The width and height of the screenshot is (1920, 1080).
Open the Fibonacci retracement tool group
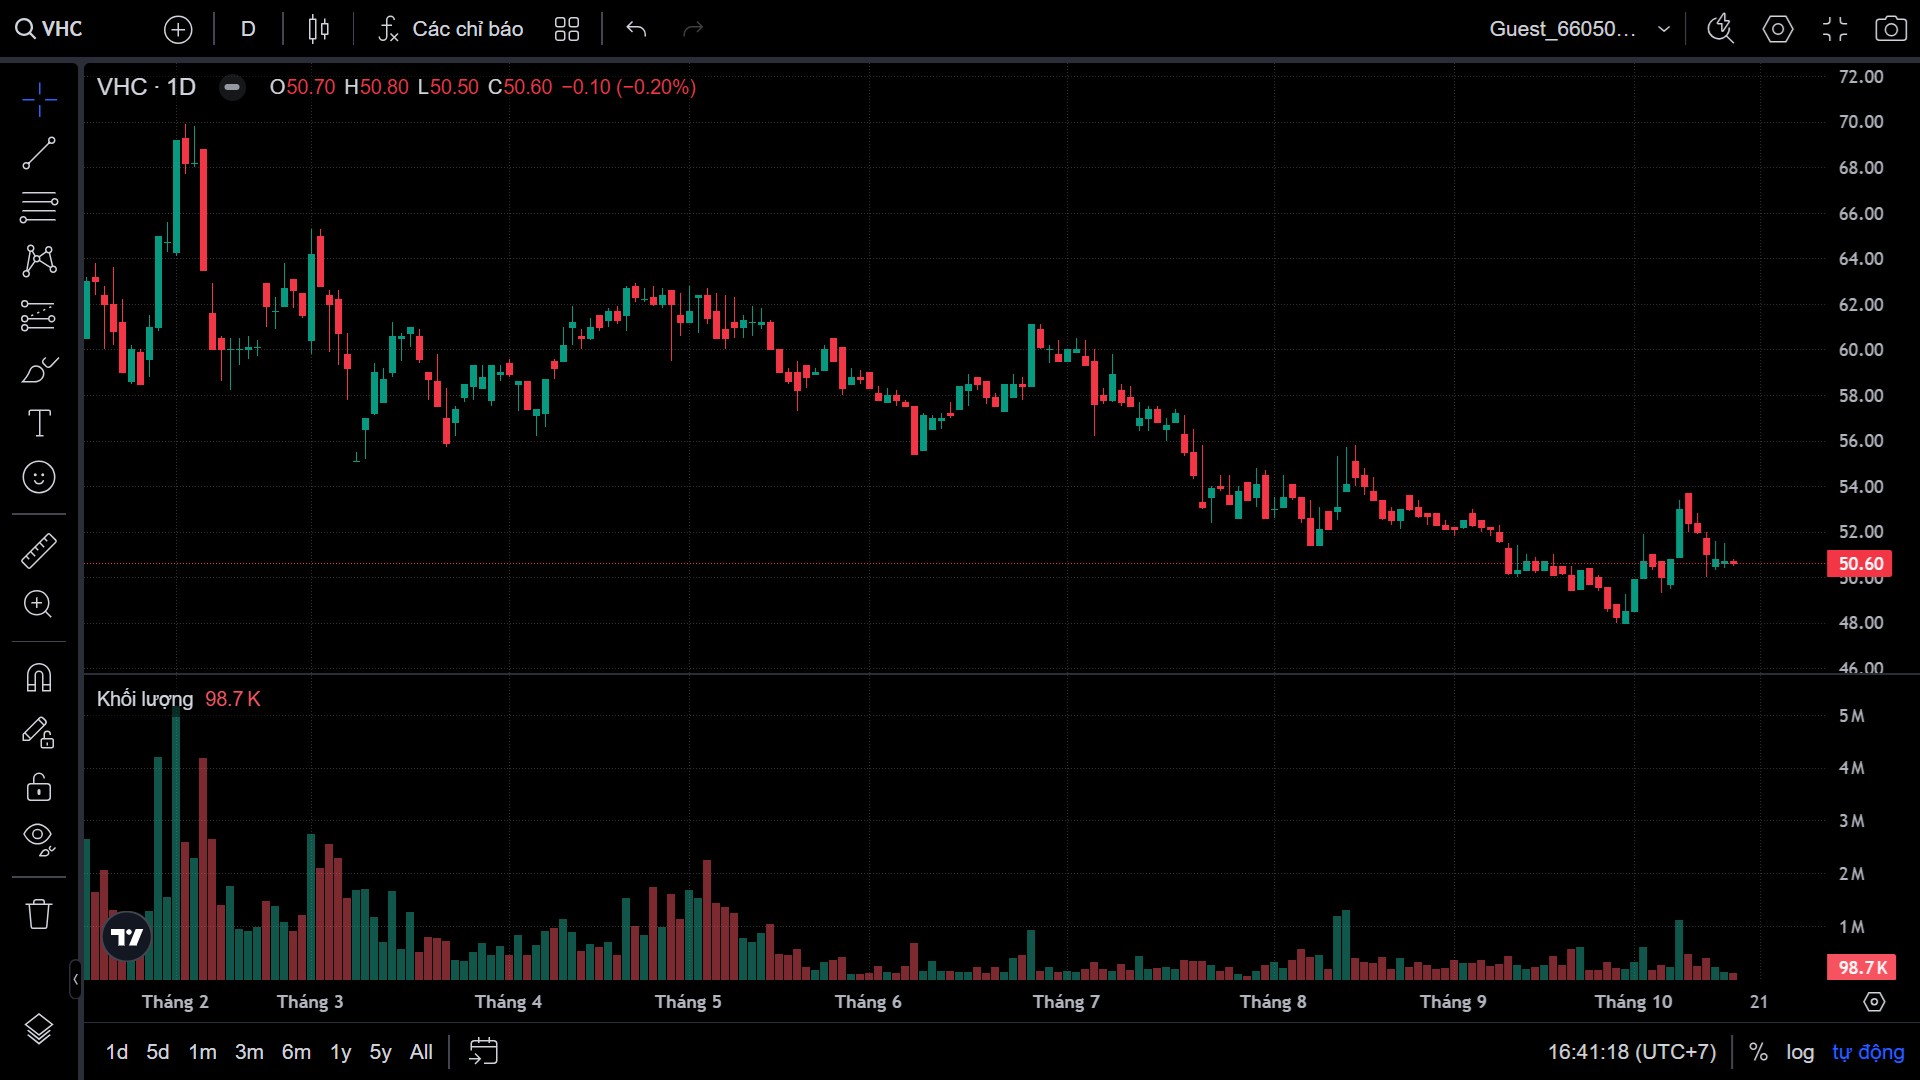point(39,207)
